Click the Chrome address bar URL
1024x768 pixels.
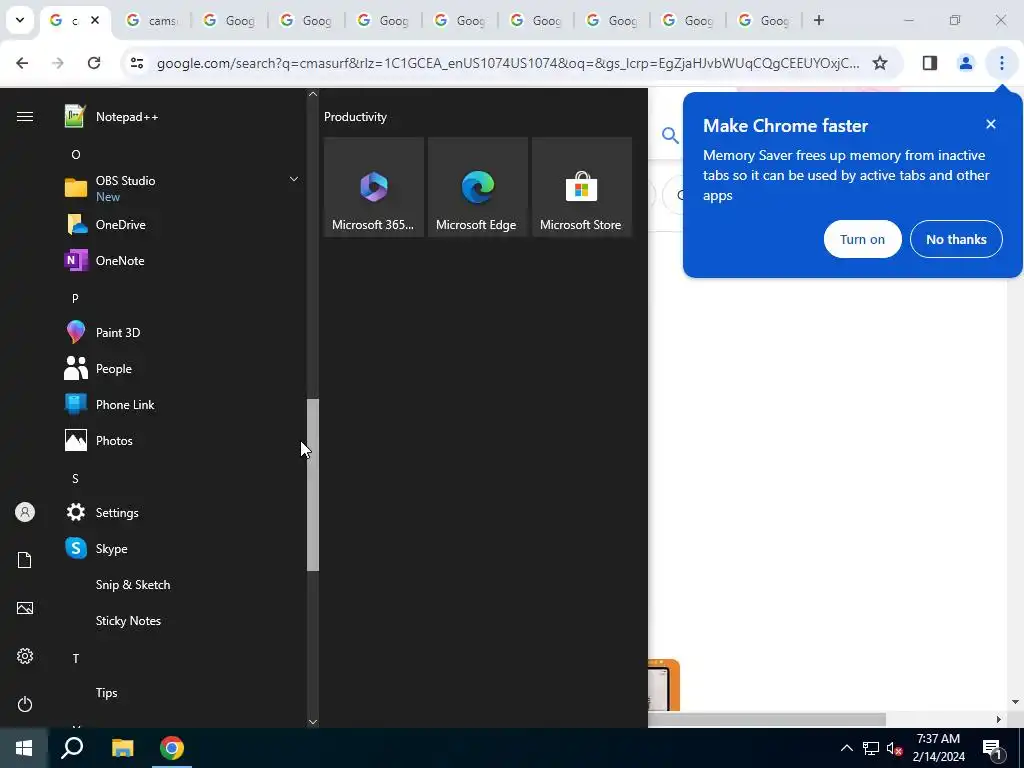coord(508,63)
